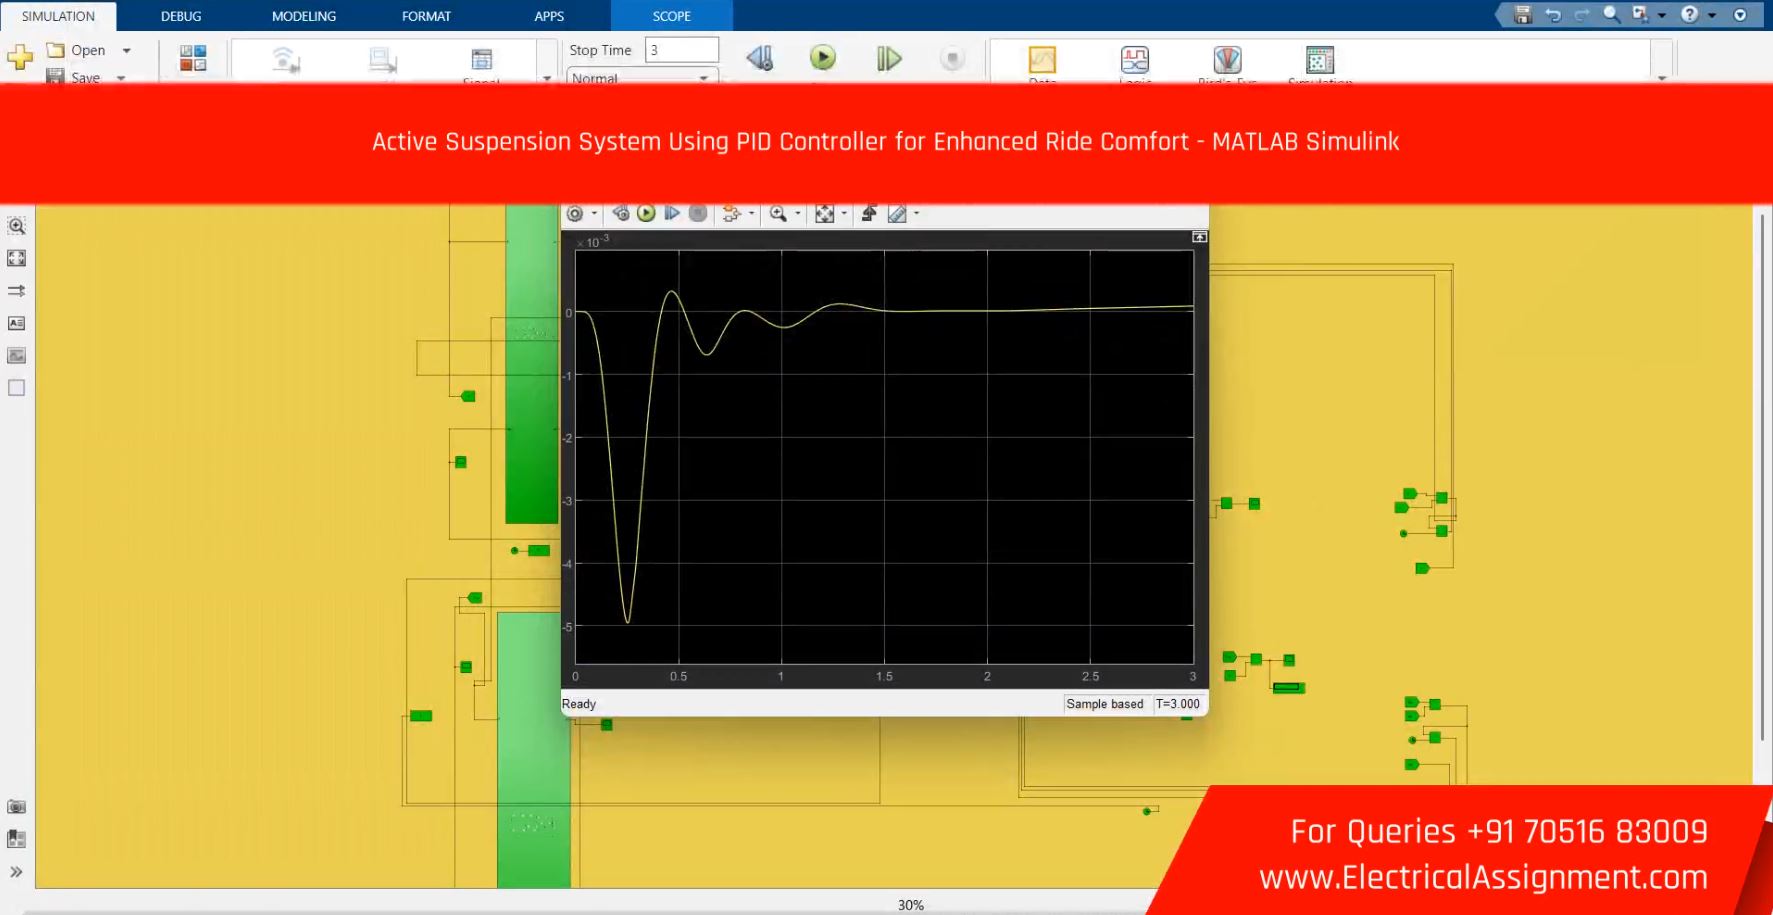Viewport: 1773px width, 915px height.
Task: Expand the palette with double chevron
Action: pyautogui.click(x=16, y=872)
